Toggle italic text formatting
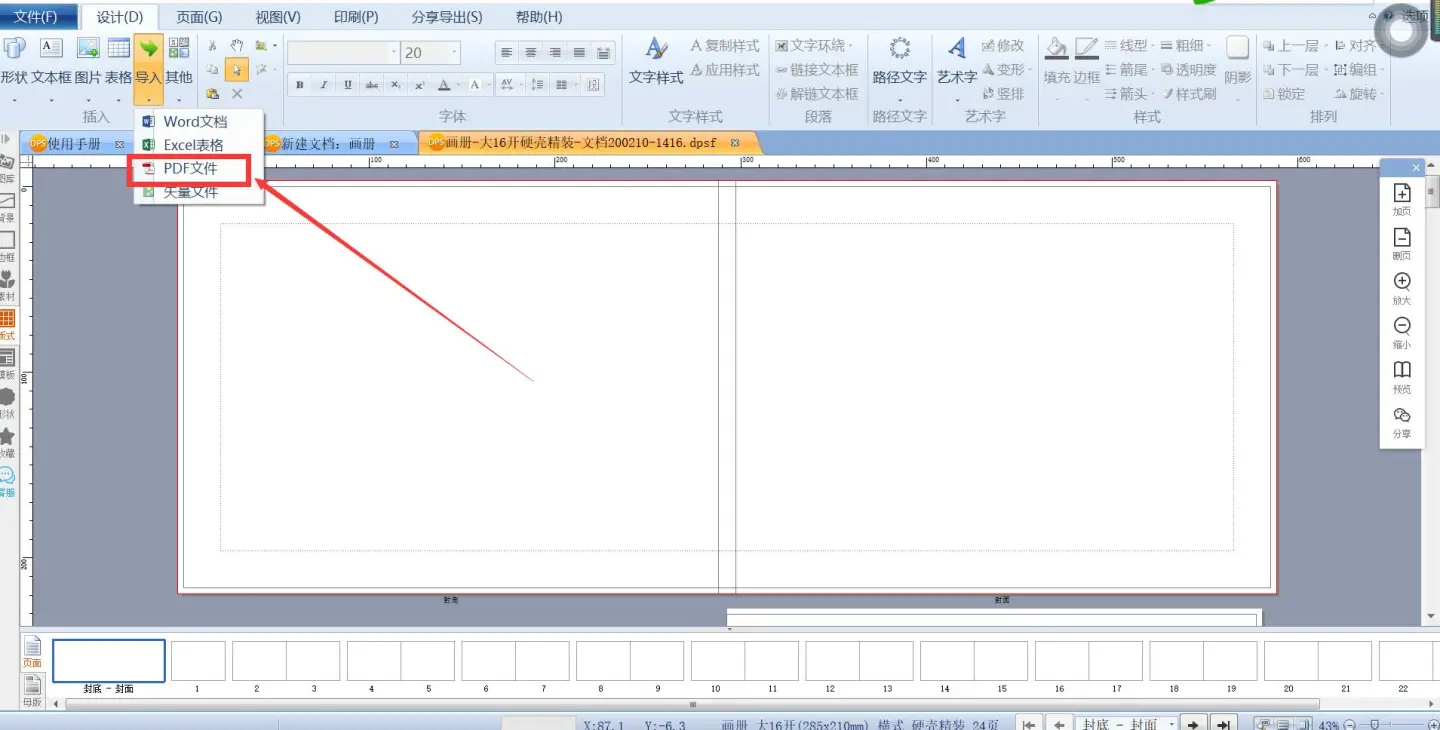 (x=323, y=85)
